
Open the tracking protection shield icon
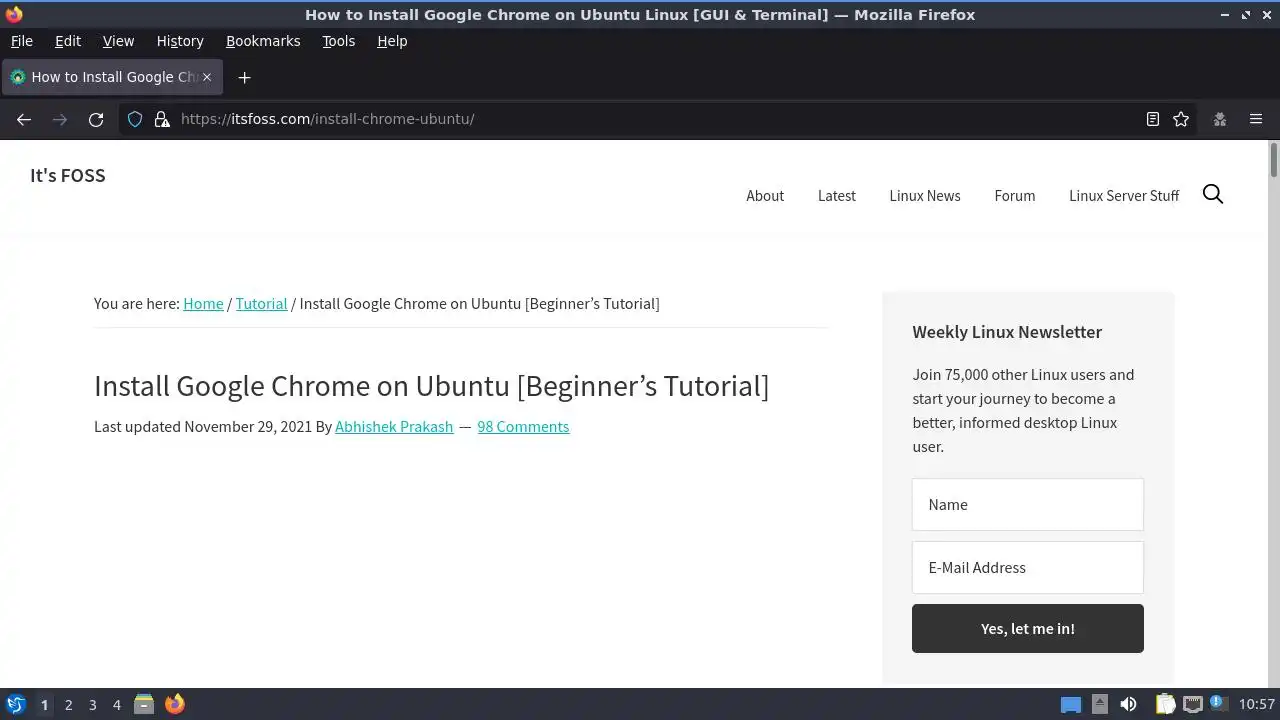tap(135, 119)
